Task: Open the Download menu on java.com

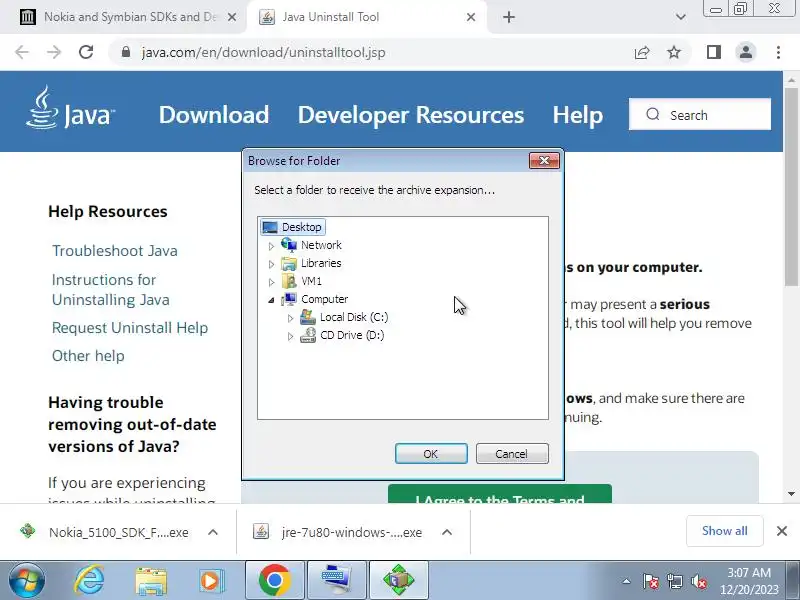Action: [x=214, y=115]
